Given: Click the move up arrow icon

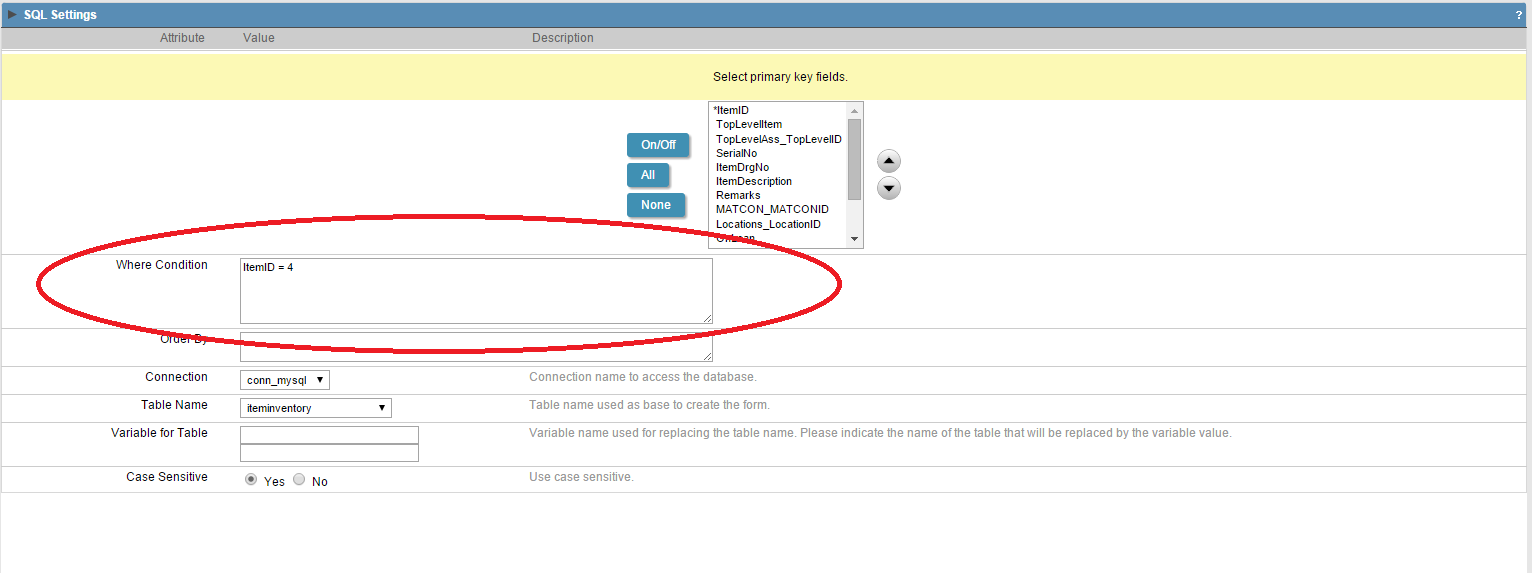Looking at the screenshot, I should pyautogui.click(x=889, y=161).
